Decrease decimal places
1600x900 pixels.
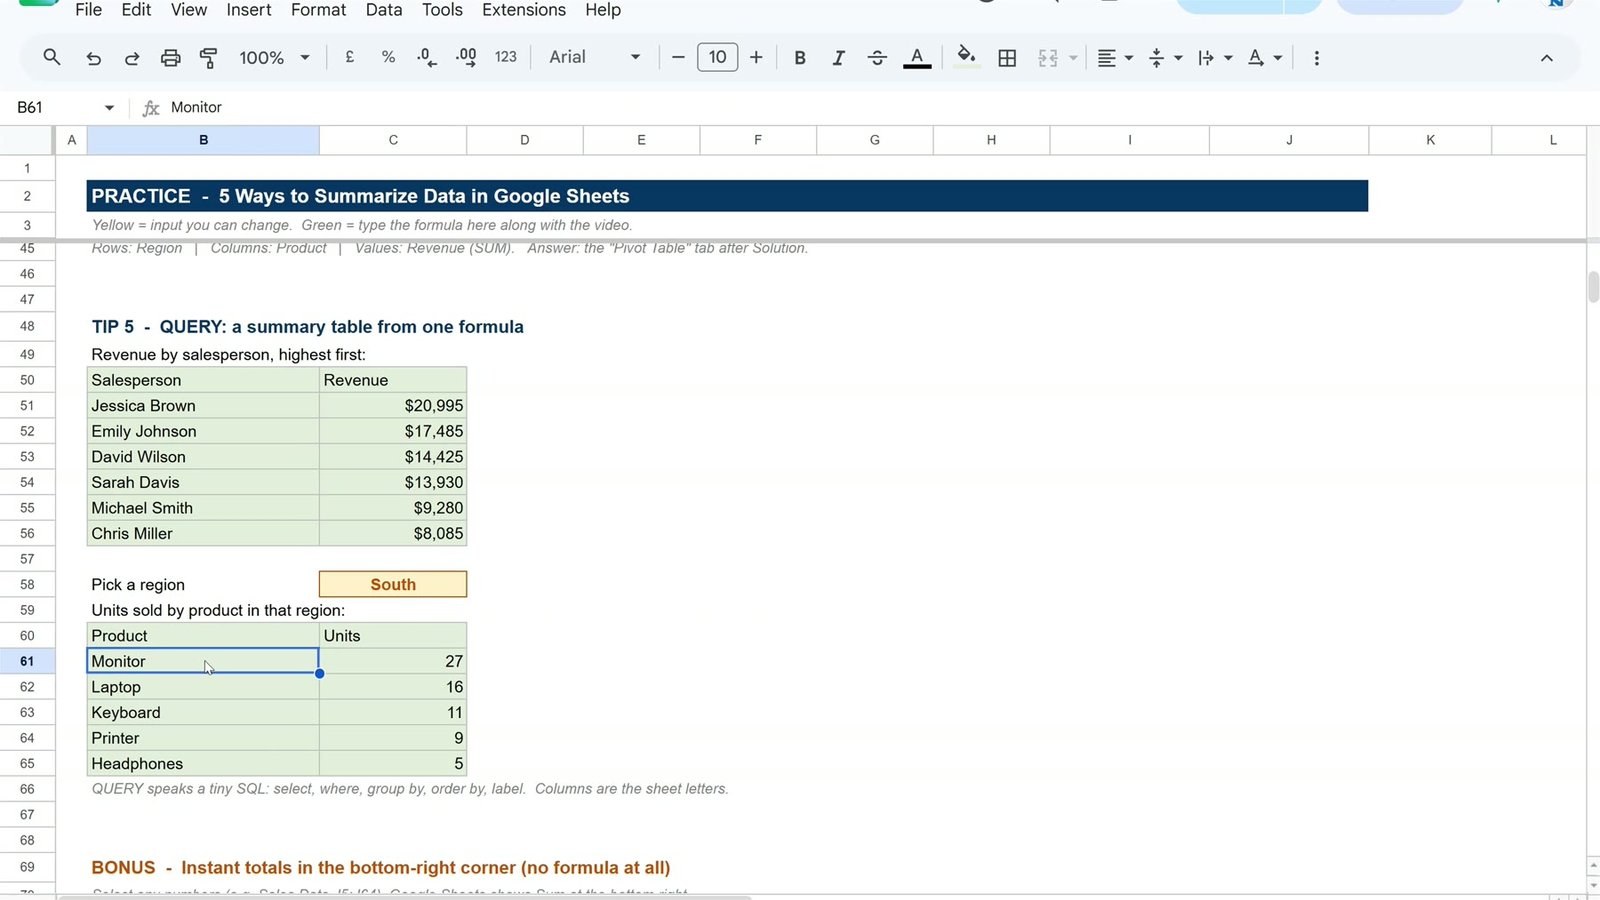(x=427, y=57)
